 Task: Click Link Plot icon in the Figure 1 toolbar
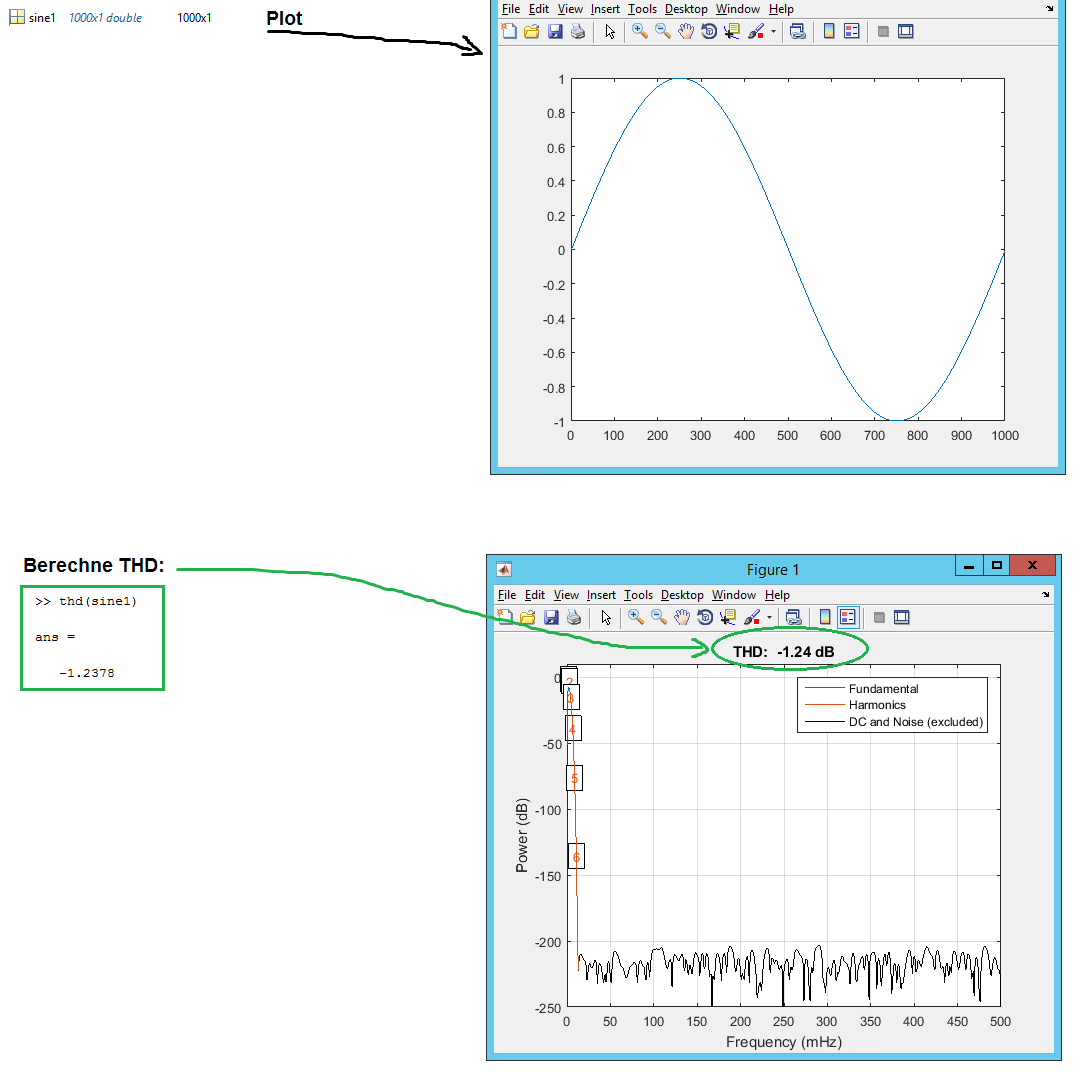point(793,617)
